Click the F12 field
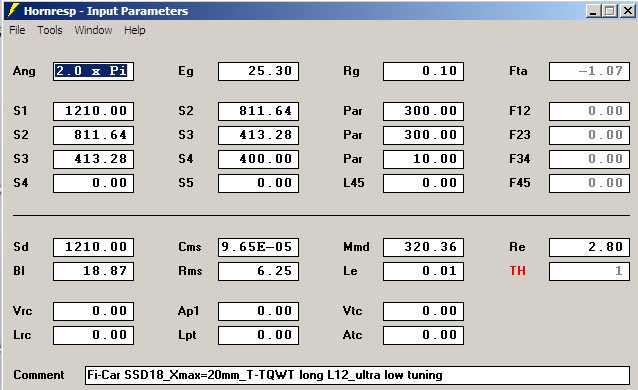Image resolution: width=638 pixels, height=390 pixels. click(589, 111)
